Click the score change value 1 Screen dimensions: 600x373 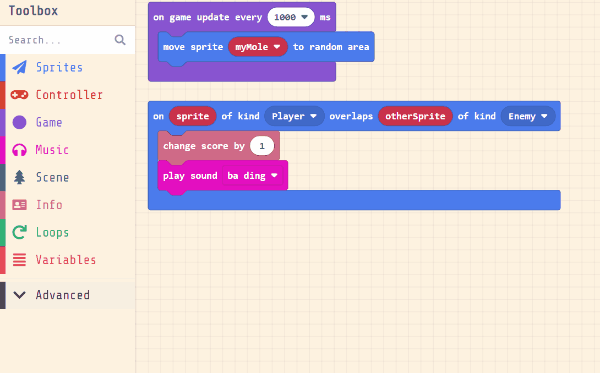tap(262, 146)
